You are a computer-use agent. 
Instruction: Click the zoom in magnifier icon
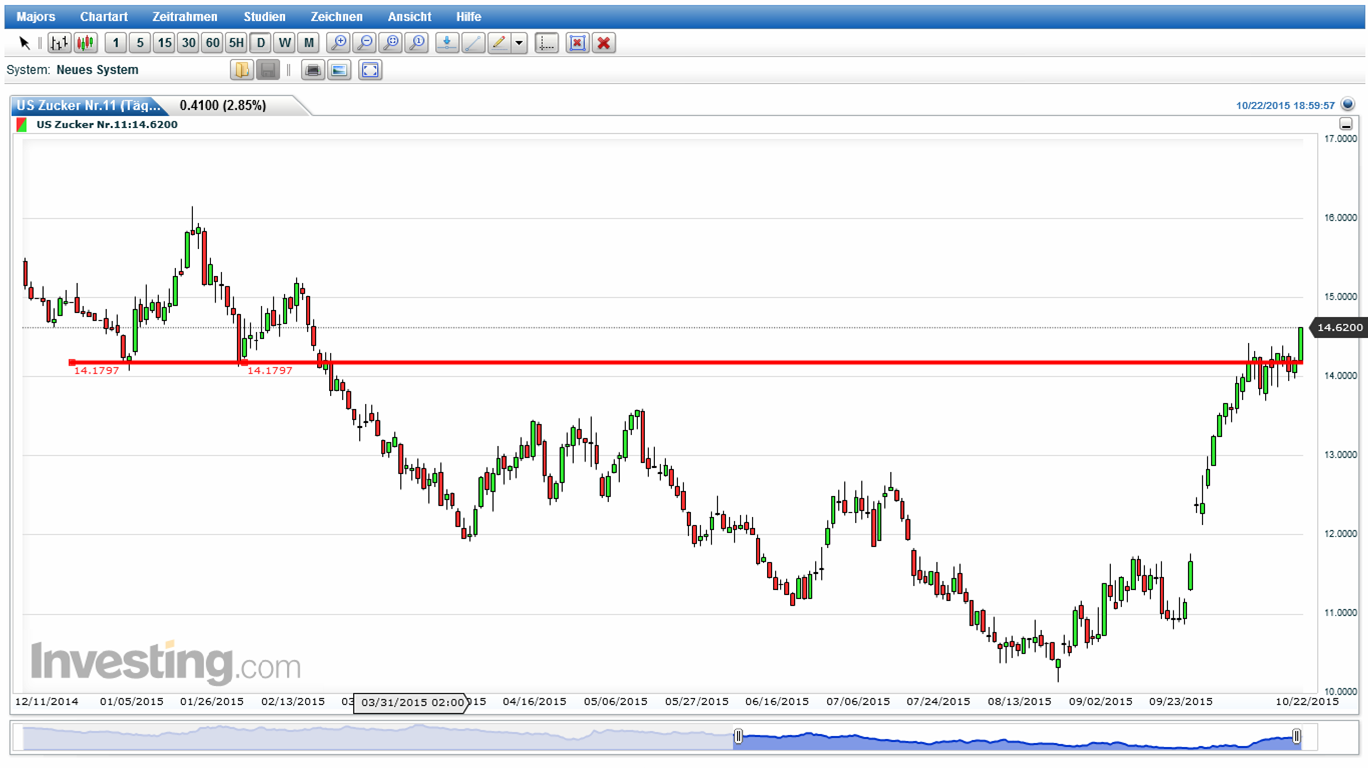(339, 43)
